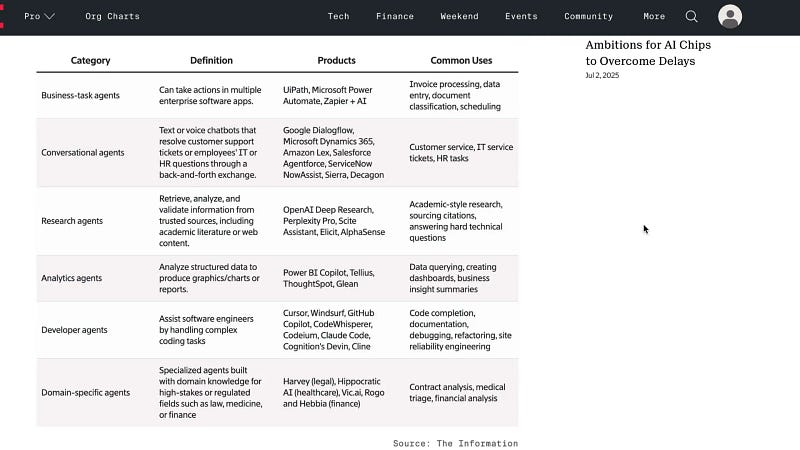
Task: Open the More menu
Action: [x=654, y=16]
